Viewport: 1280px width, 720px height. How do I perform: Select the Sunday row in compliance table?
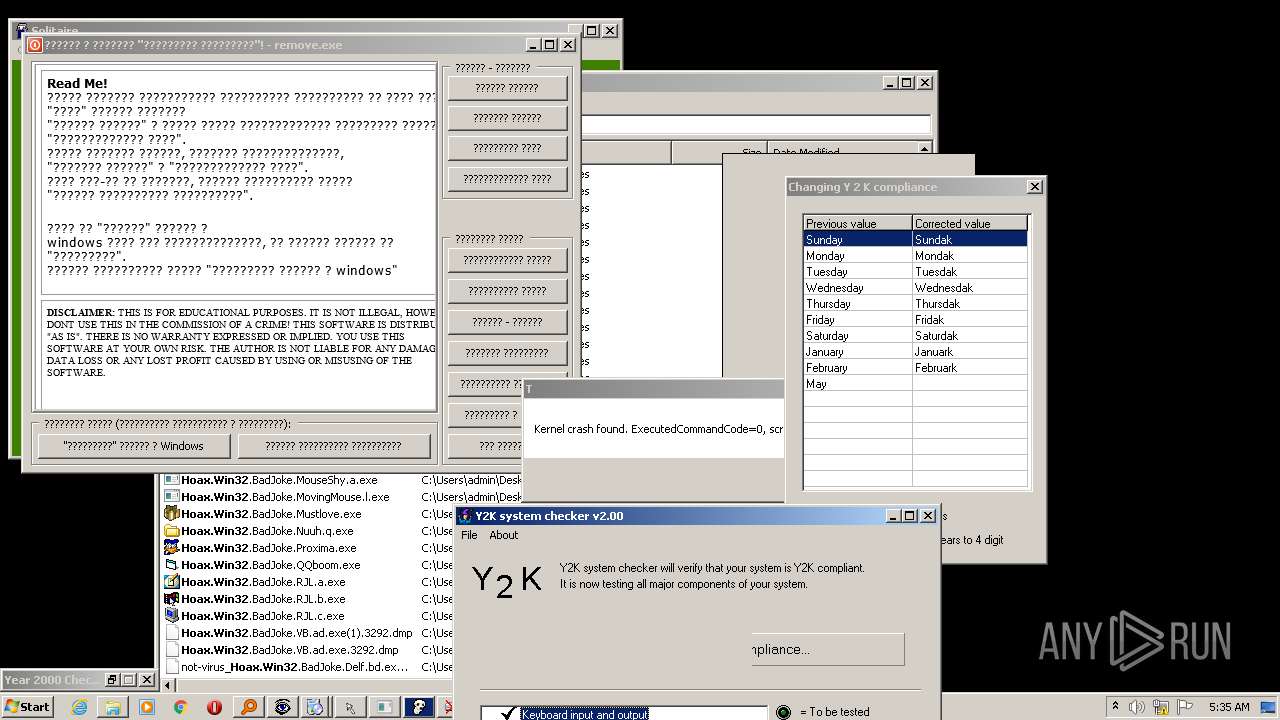(915, 239)
